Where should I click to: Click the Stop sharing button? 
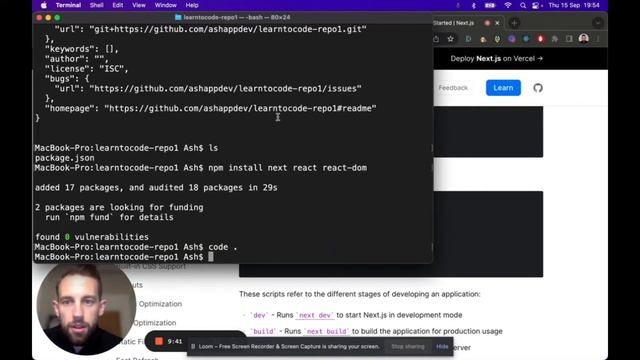(x=408, y=347)
